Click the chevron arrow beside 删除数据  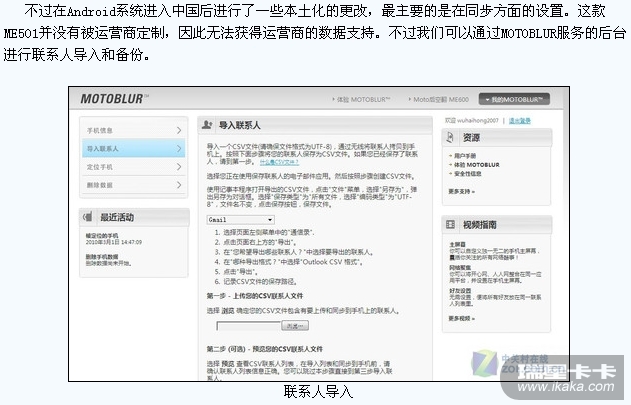[x=179, y=185]
